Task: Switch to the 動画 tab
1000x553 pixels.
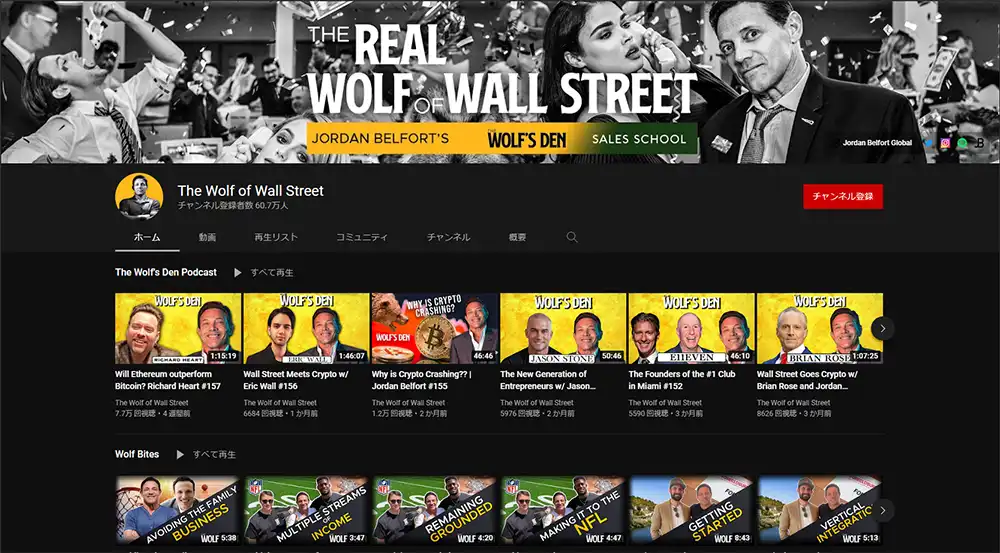Action: [x=207, y=237]
